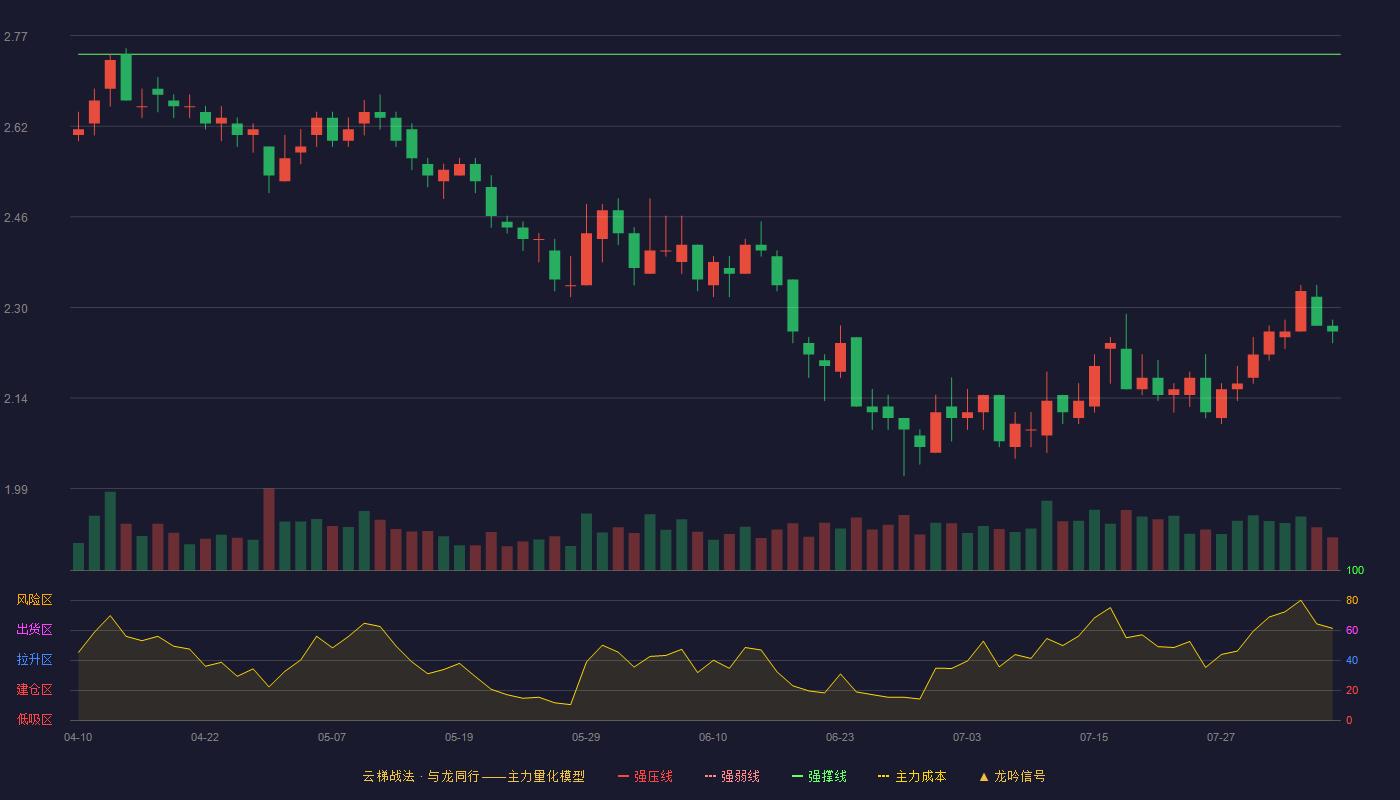This screenshot has width=1400, height=800.
Task: Toggle the 强撑线 legend item
Action: click(x=819, y=776)
